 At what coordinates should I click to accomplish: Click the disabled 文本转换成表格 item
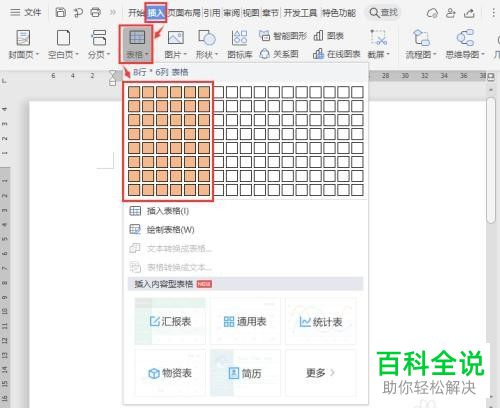tap(170, 248)
